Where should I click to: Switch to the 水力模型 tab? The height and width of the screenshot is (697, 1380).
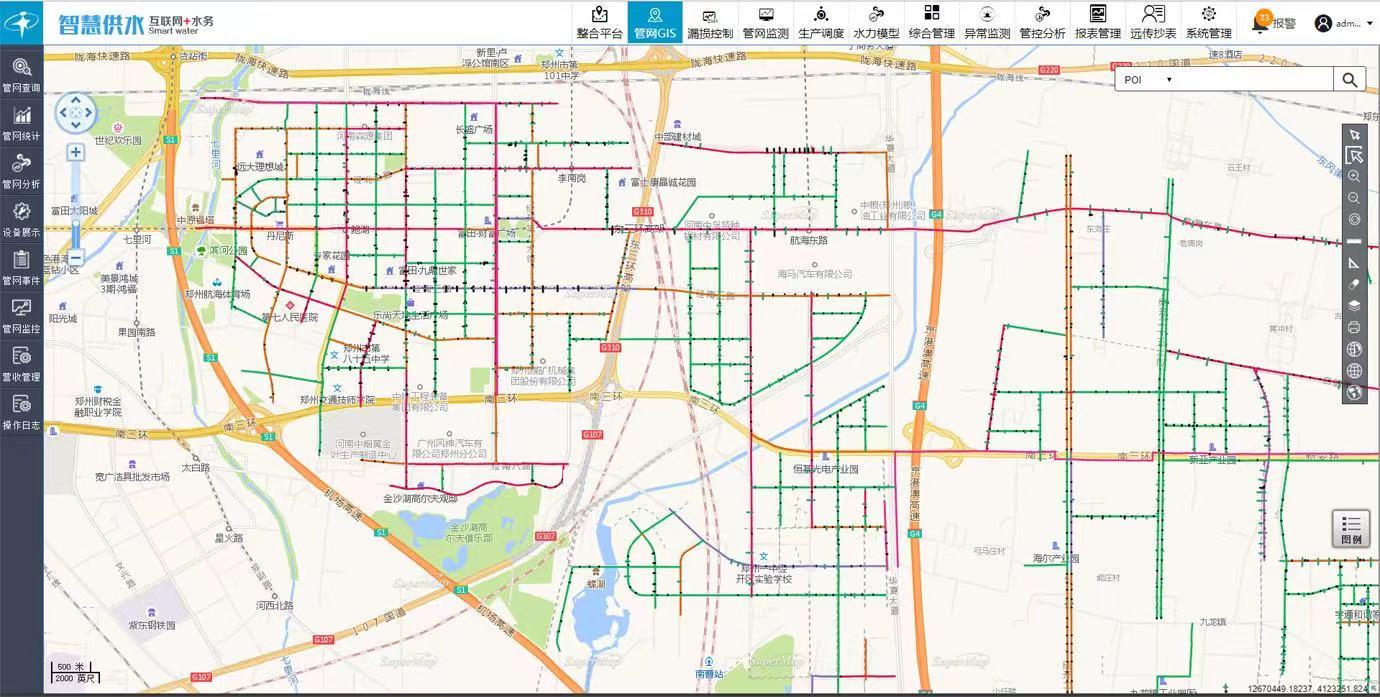point(876,22)
